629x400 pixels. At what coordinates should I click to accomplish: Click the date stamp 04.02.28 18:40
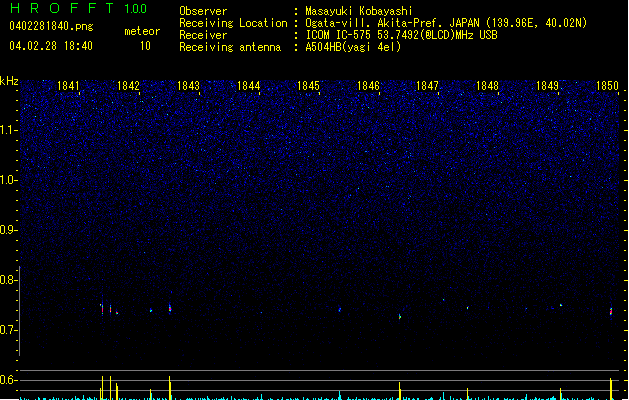(51, 46)
